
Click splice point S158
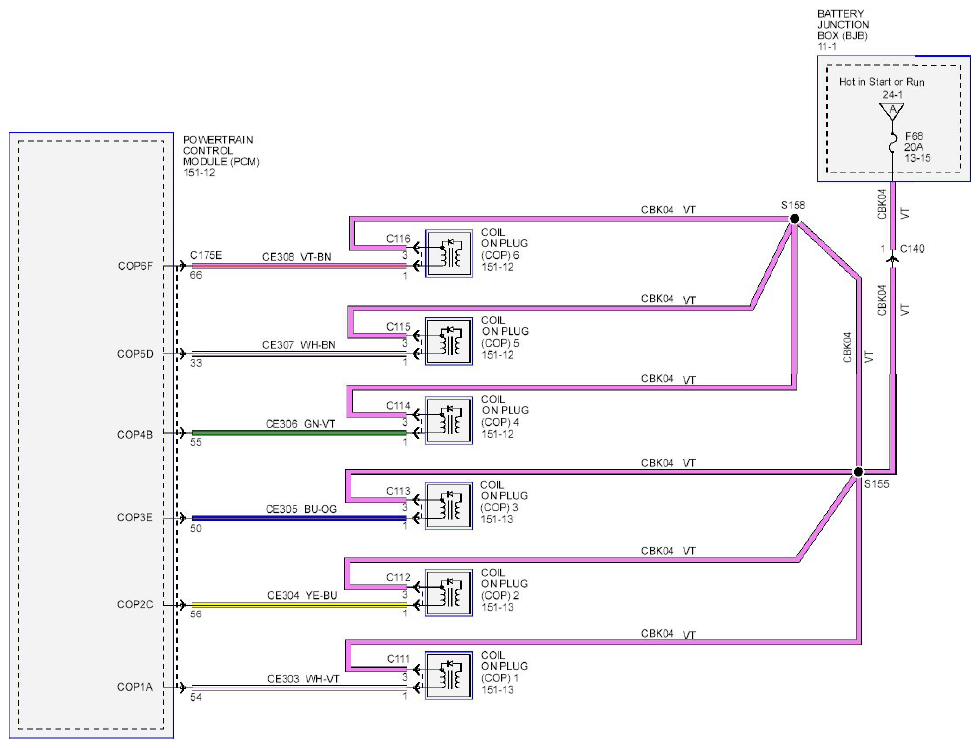click(794, 219)
